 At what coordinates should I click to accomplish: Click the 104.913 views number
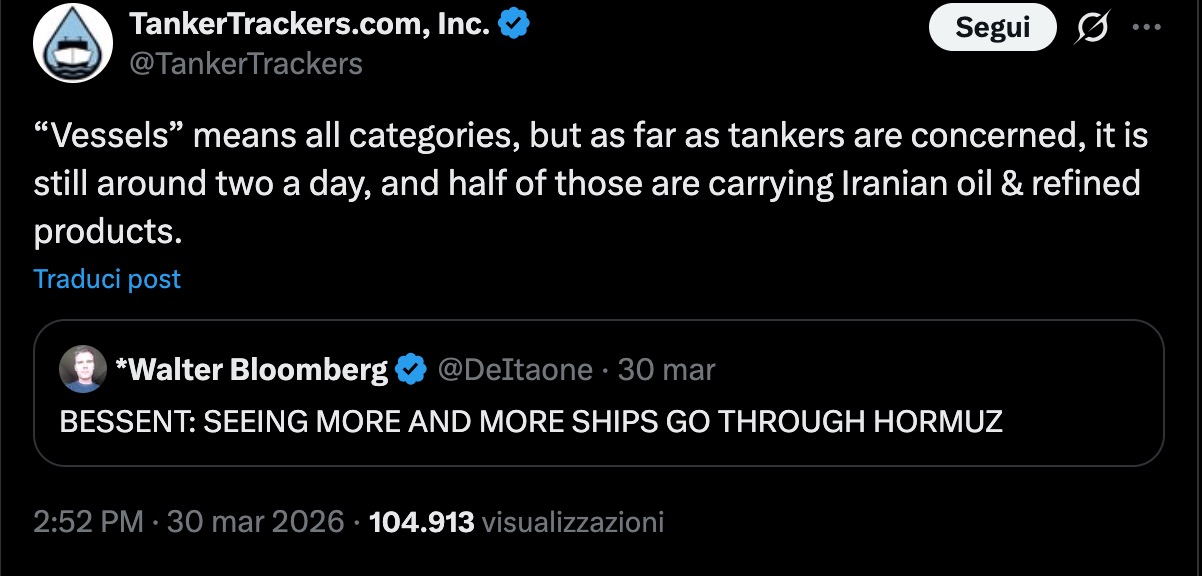click(x=421, y=521)
